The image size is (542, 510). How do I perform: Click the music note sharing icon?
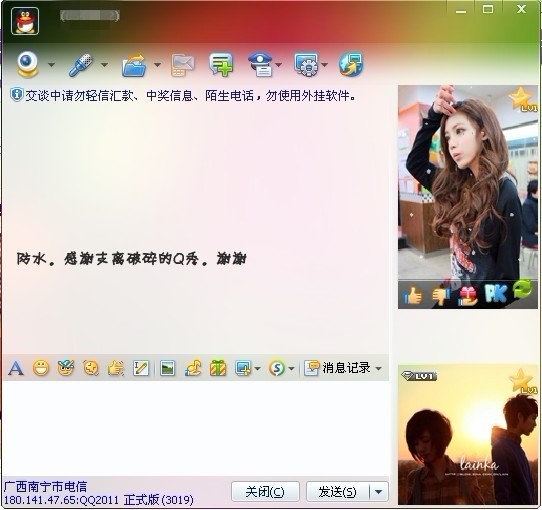tap(193, 368)
